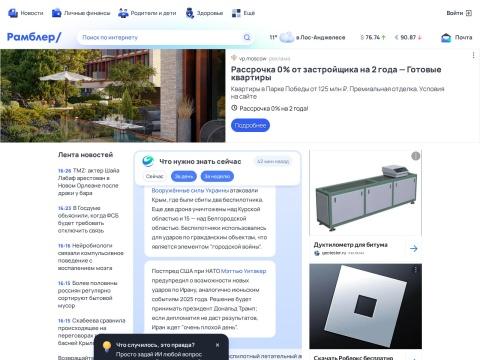Click the search magnifier icon
480x360 pixels.
(247, 37)
